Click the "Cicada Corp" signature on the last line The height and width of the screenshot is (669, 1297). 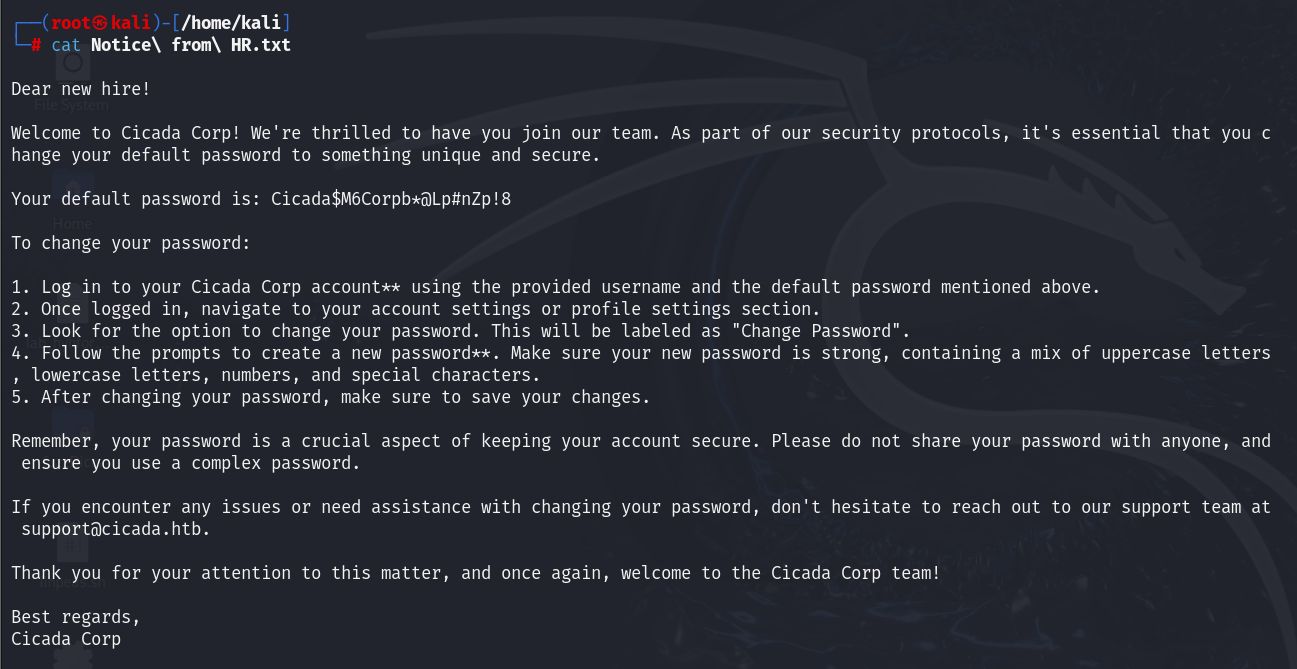point(66,639)
